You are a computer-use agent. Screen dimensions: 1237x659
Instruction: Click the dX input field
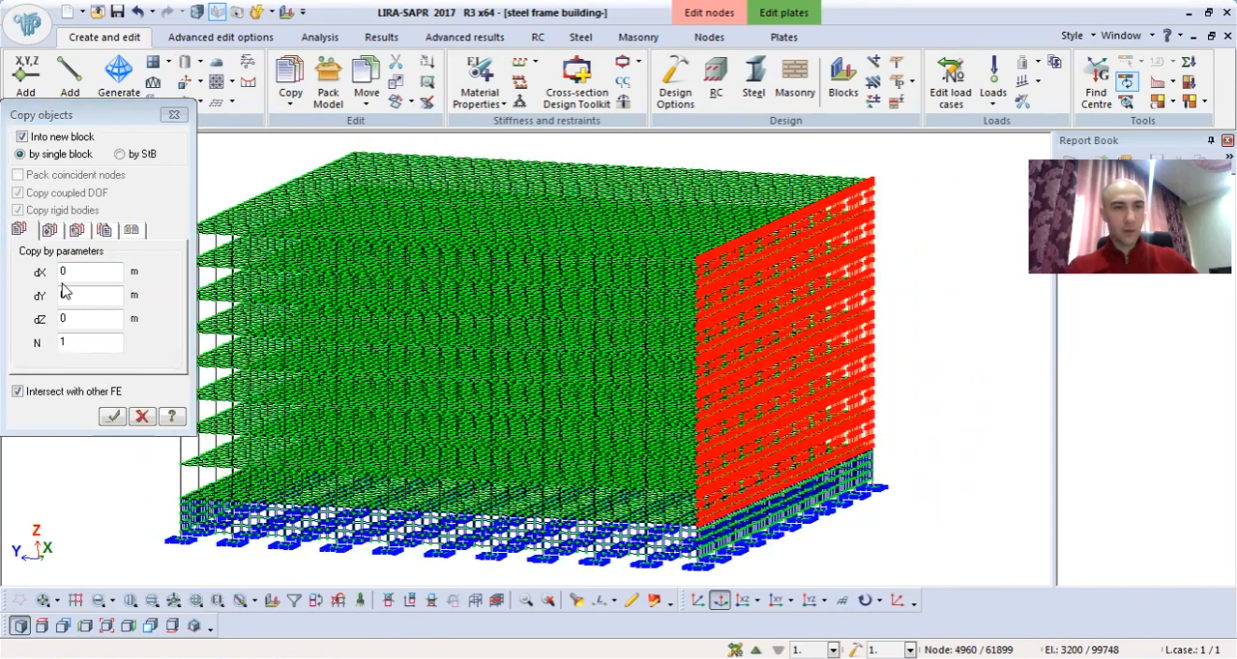click(90, 272)
